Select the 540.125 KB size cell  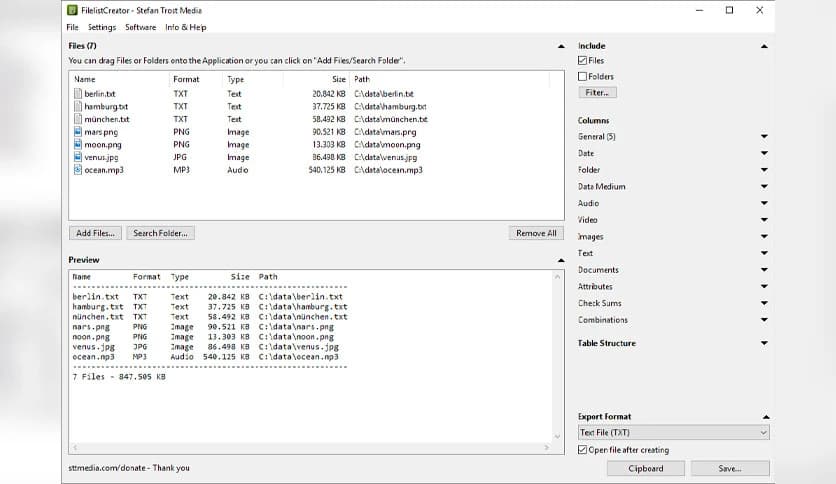pos(327,170)
